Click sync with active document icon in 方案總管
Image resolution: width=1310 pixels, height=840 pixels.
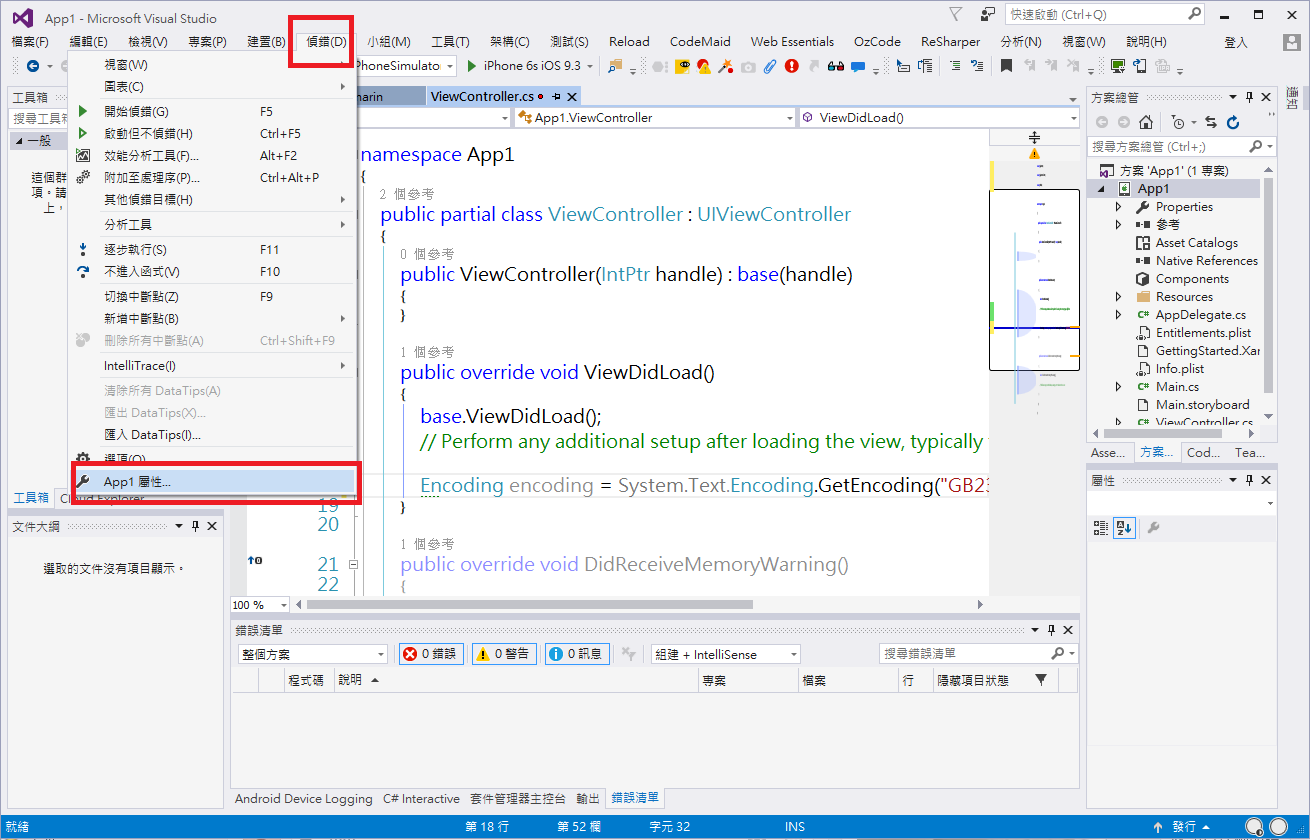[x=1211, y=122]
